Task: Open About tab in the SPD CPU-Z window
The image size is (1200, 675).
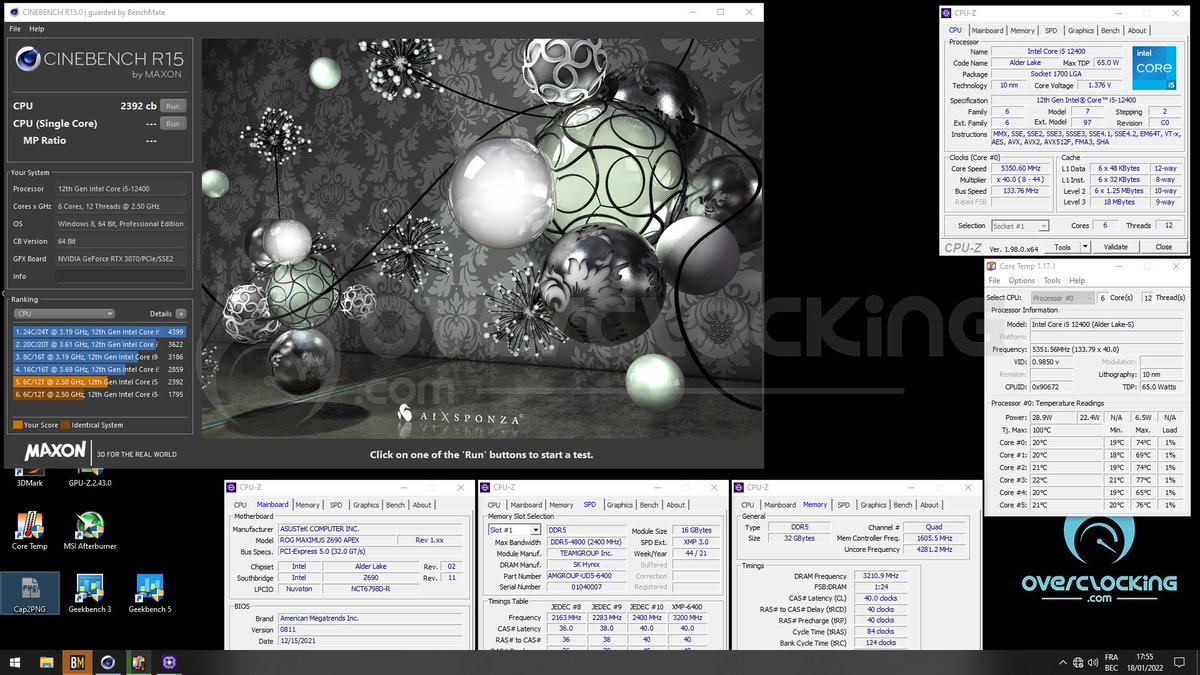Action: pos(676,505)
